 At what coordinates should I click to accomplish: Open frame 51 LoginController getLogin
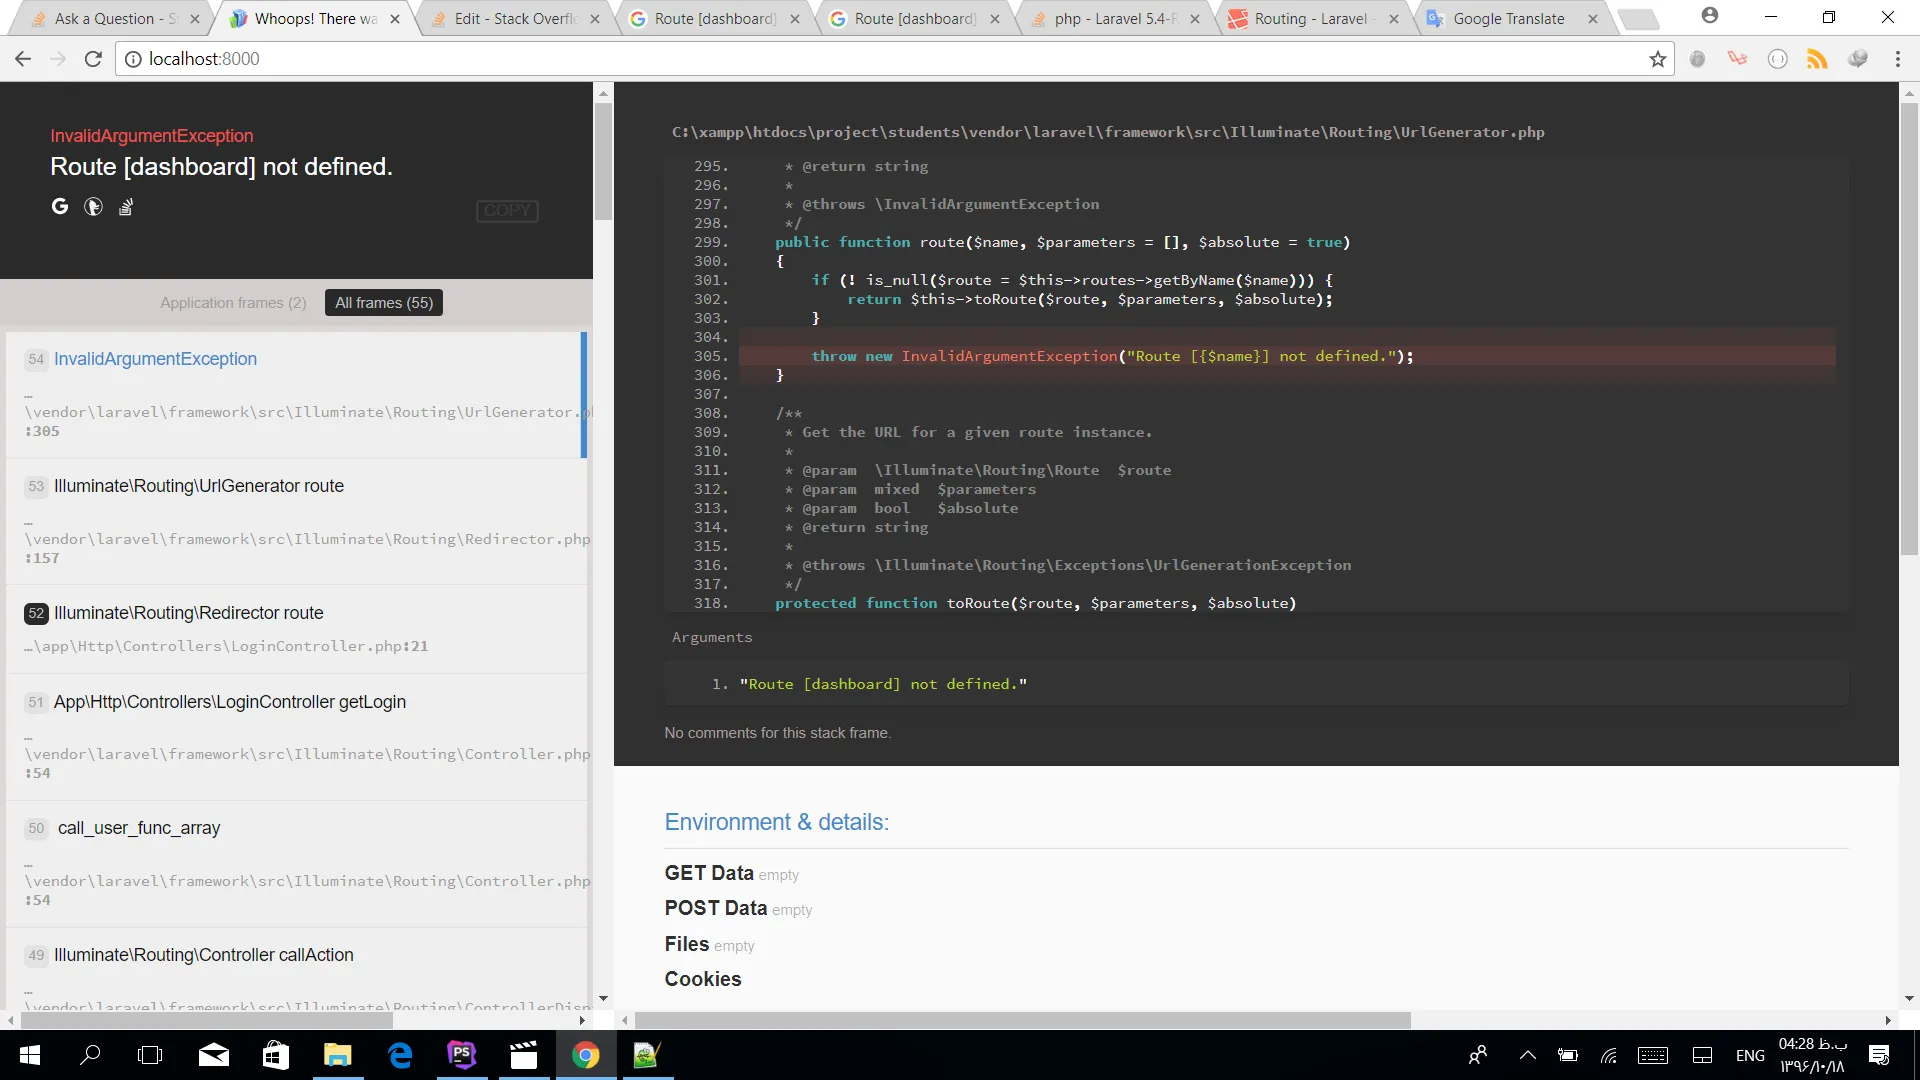click(x=229, y=702)
